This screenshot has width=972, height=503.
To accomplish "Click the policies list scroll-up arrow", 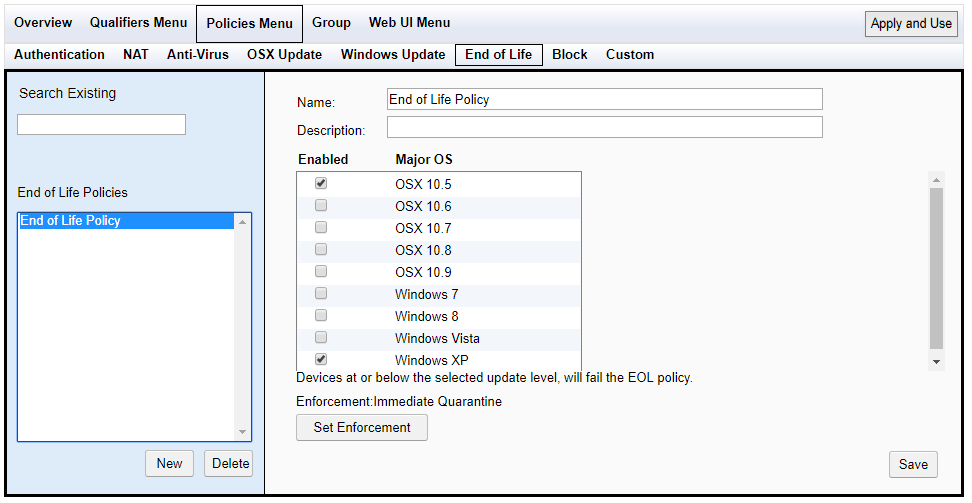I will coord(242,222).
